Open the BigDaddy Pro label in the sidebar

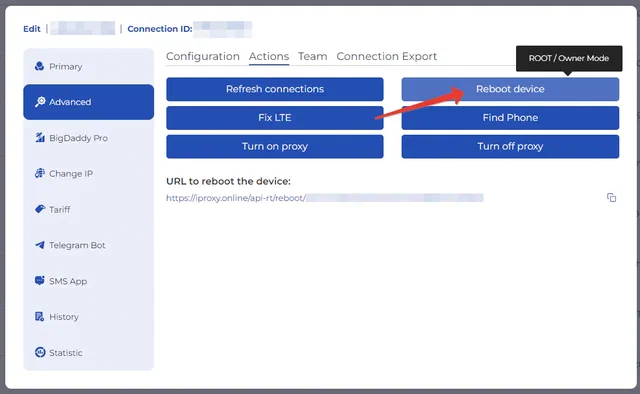78,138
